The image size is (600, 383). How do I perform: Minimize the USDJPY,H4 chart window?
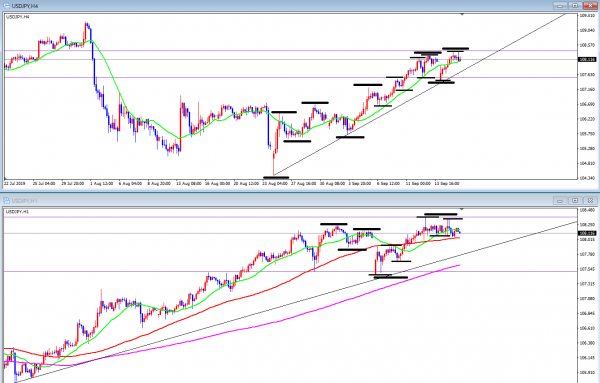(560, 6)
